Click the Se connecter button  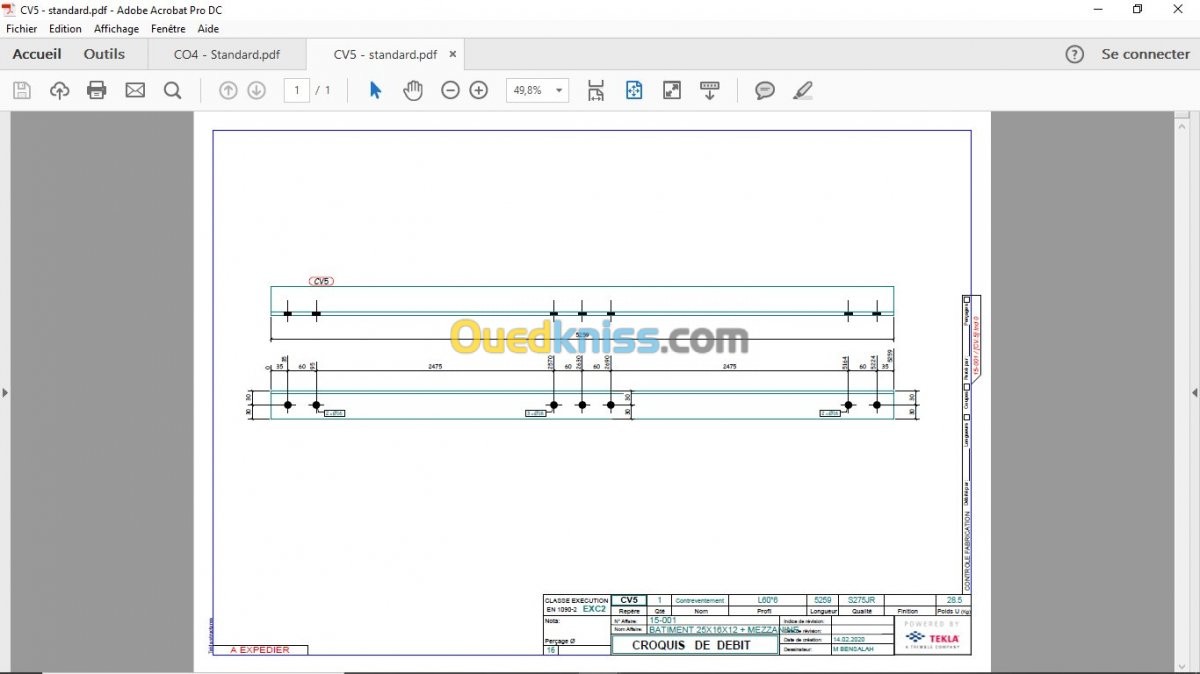point(1146,54)
